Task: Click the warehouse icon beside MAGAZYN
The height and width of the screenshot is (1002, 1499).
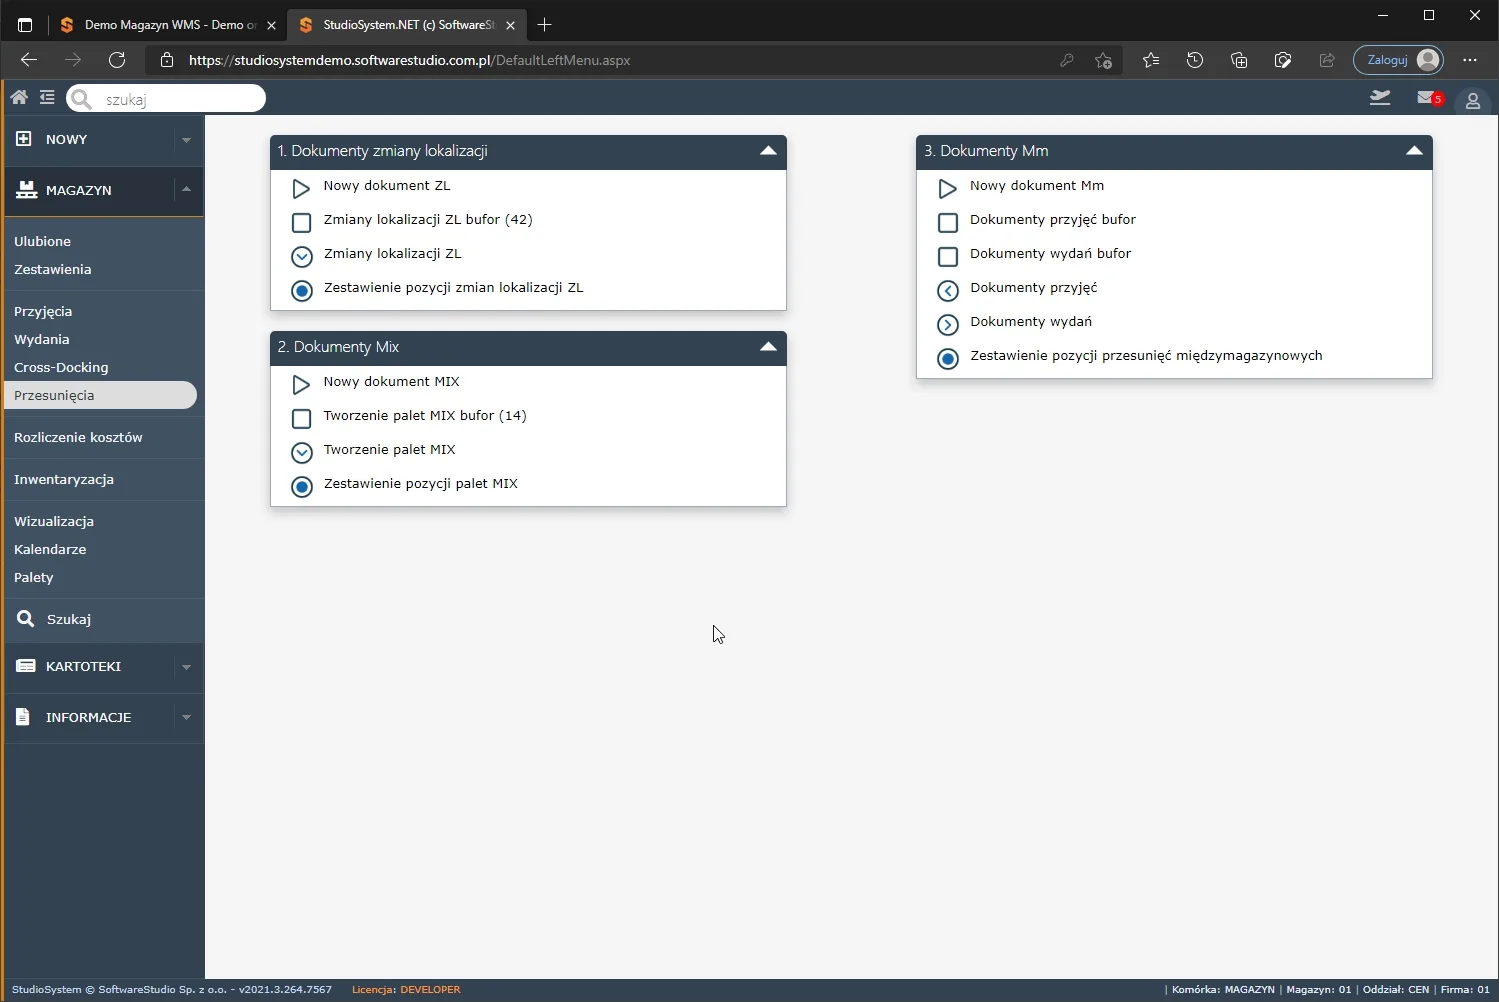Action: [x=26, y=190]
